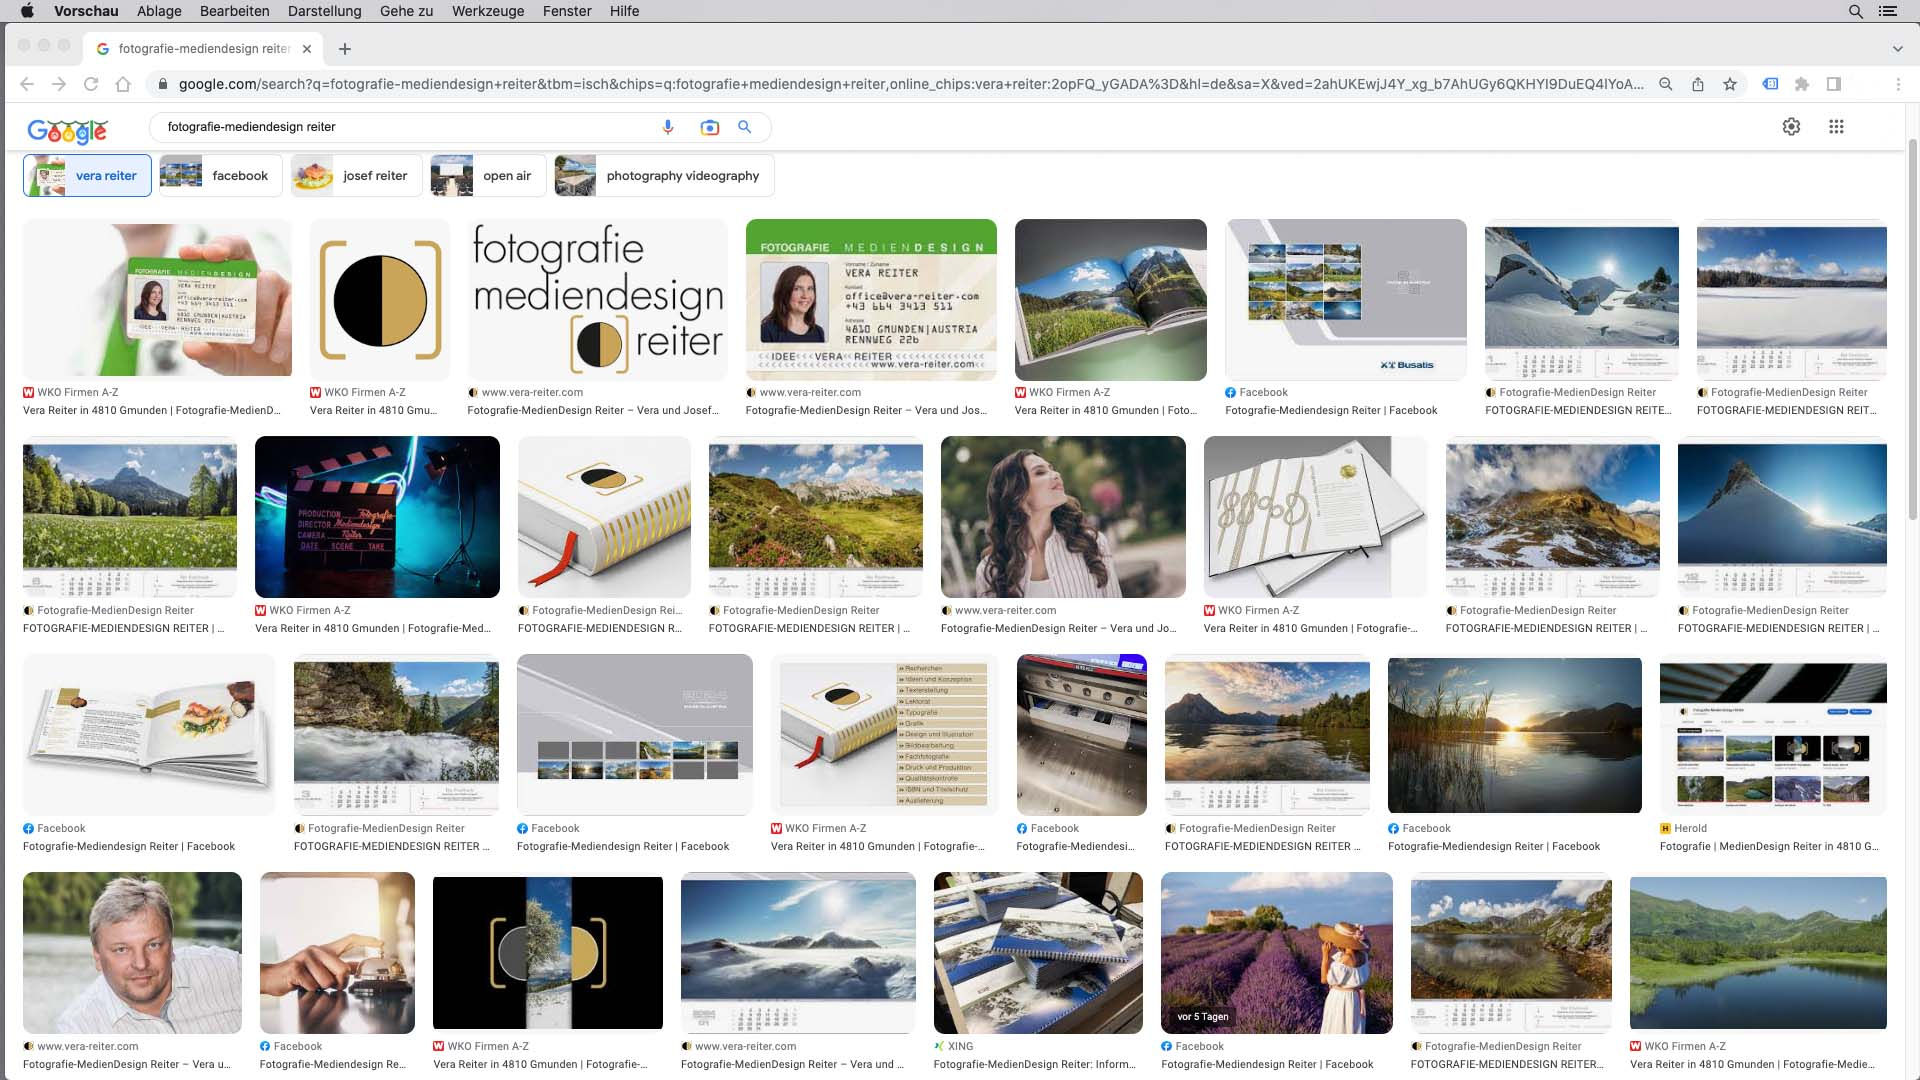Click the Google logo
This screenshot has width=1920, height=1080.
click(67, 130)
